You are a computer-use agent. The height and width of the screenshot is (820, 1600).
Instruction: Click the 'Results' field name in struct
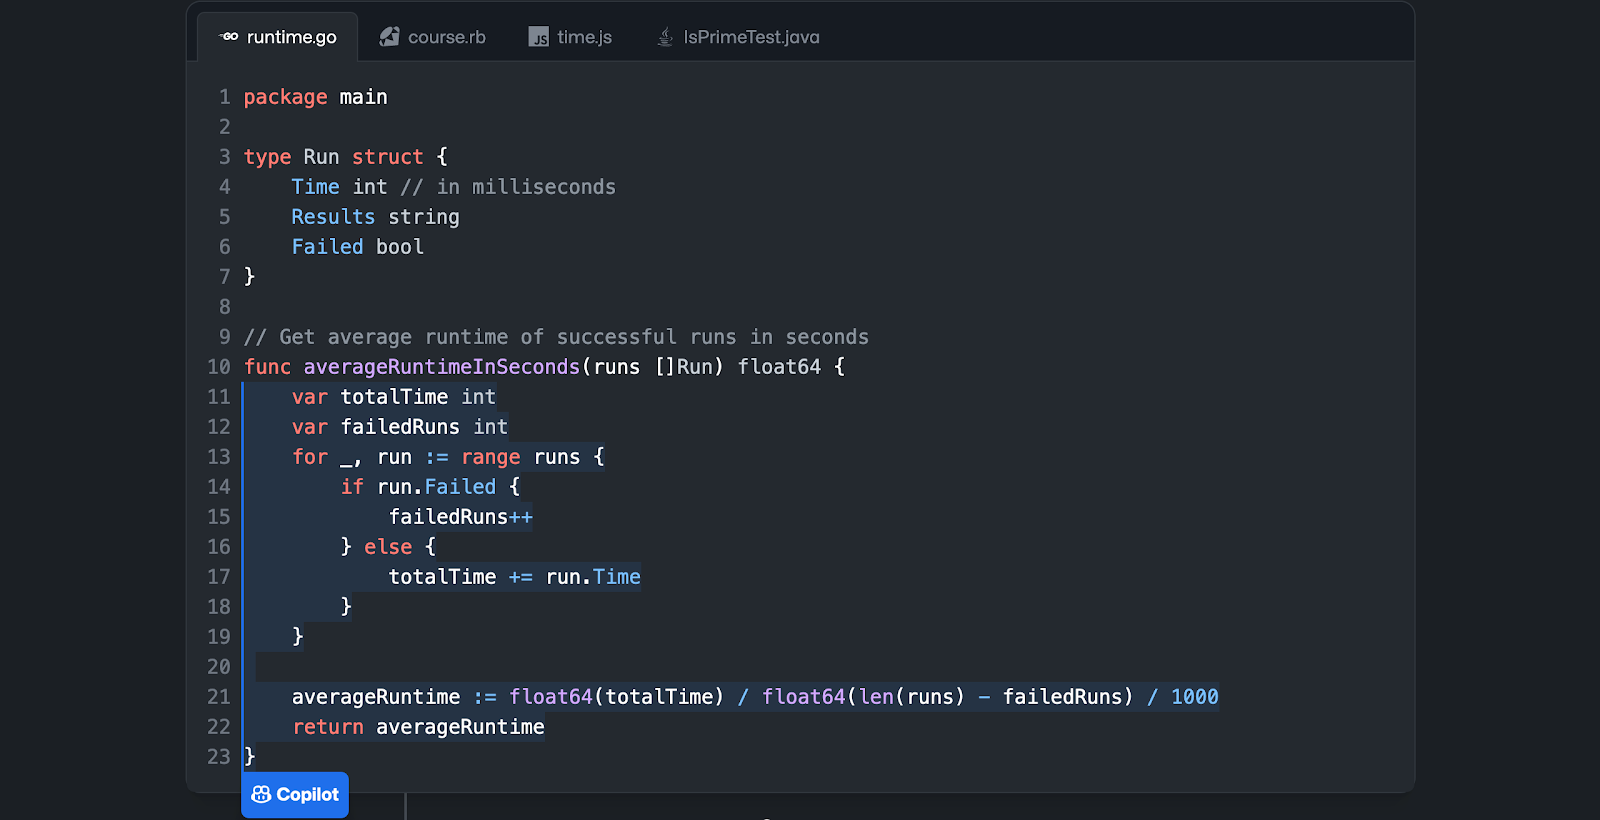(x=334, y=217)
